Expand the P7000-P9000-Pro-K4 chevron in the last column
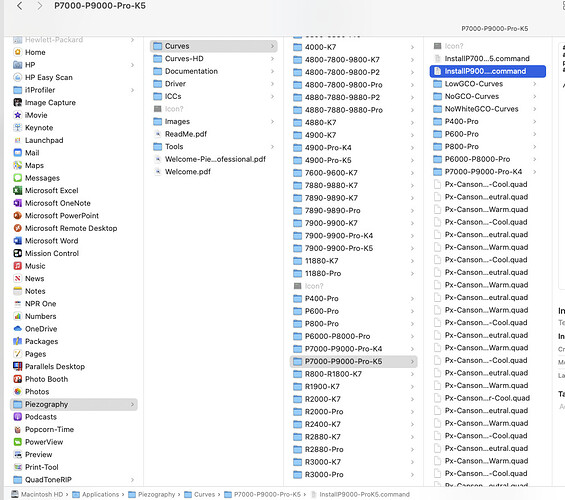 pyautogui.click(x=535, y=172)
